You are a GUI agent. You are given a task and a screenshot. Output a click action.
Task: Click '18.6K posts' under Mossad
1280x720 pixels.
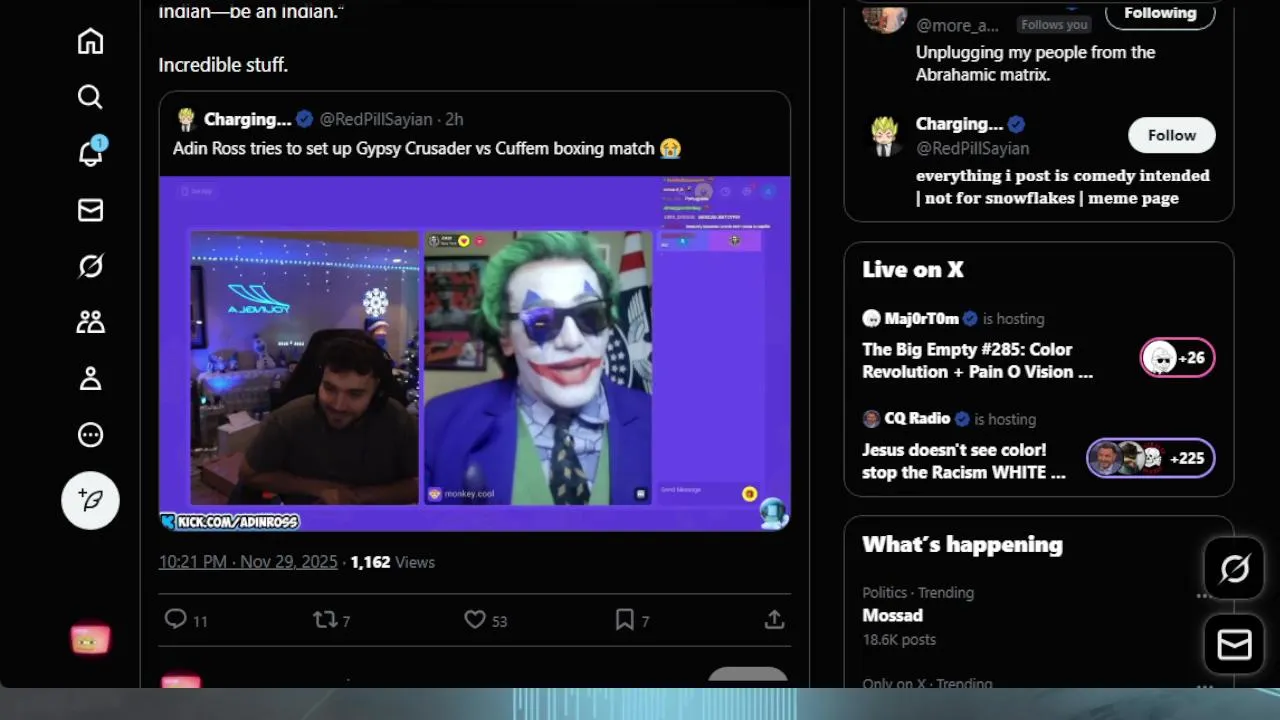click(899, 639)
